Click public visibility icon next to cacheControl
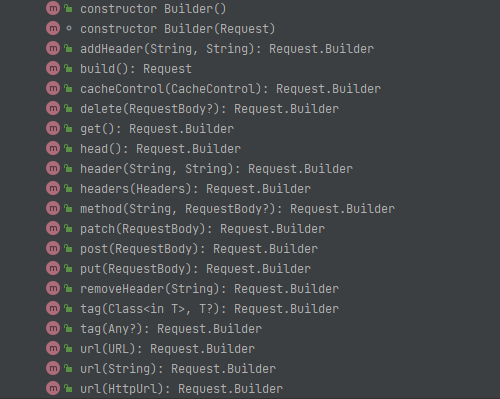 pos(68,88)
